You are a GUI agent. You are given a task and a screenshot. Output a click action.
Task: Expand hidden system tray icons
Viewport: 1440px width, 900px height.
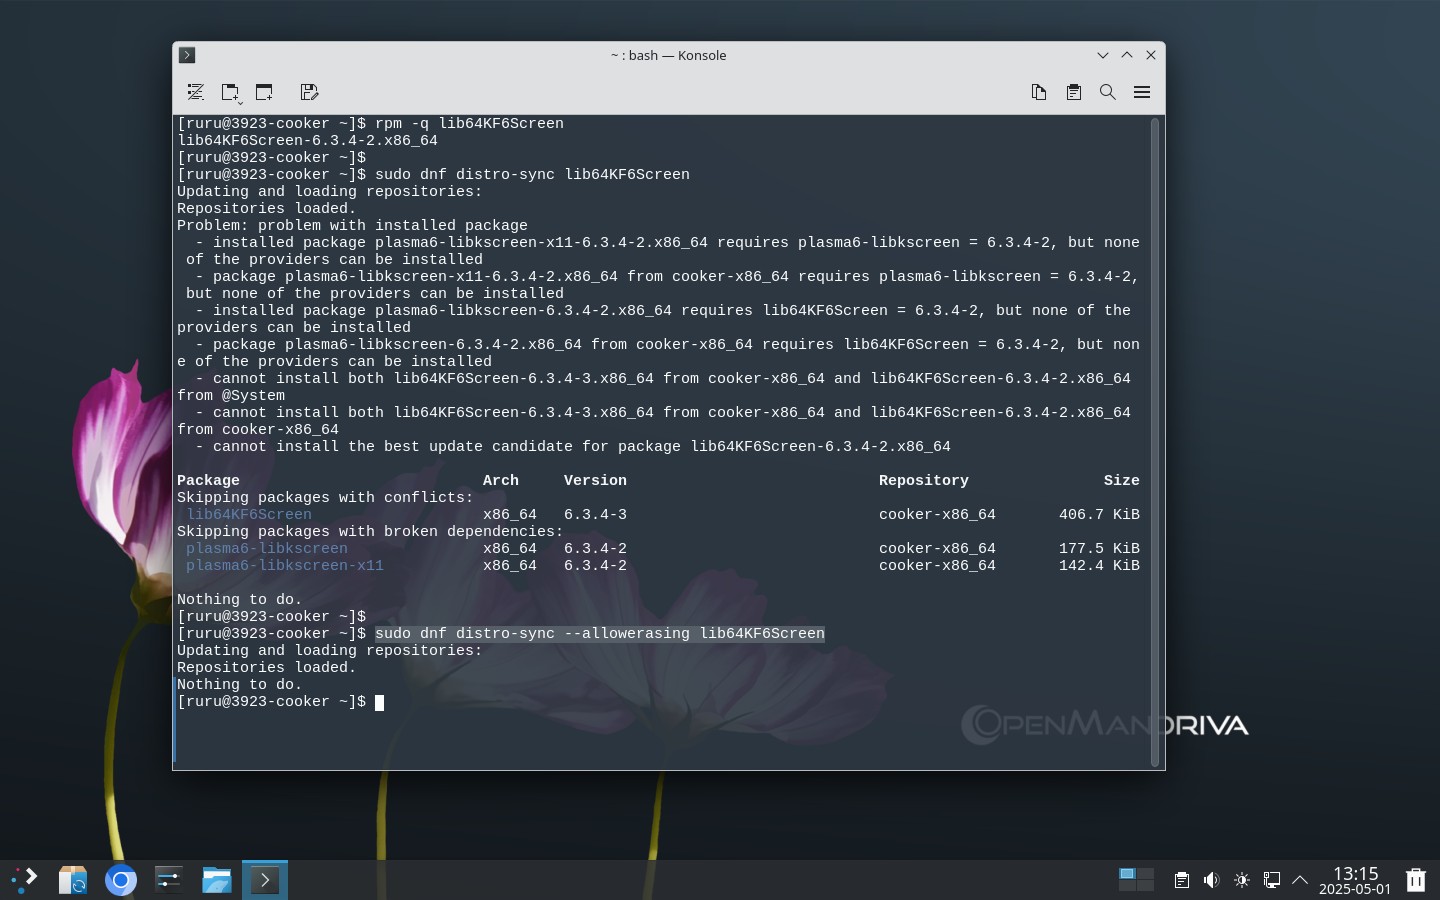tap(1300, 880)
